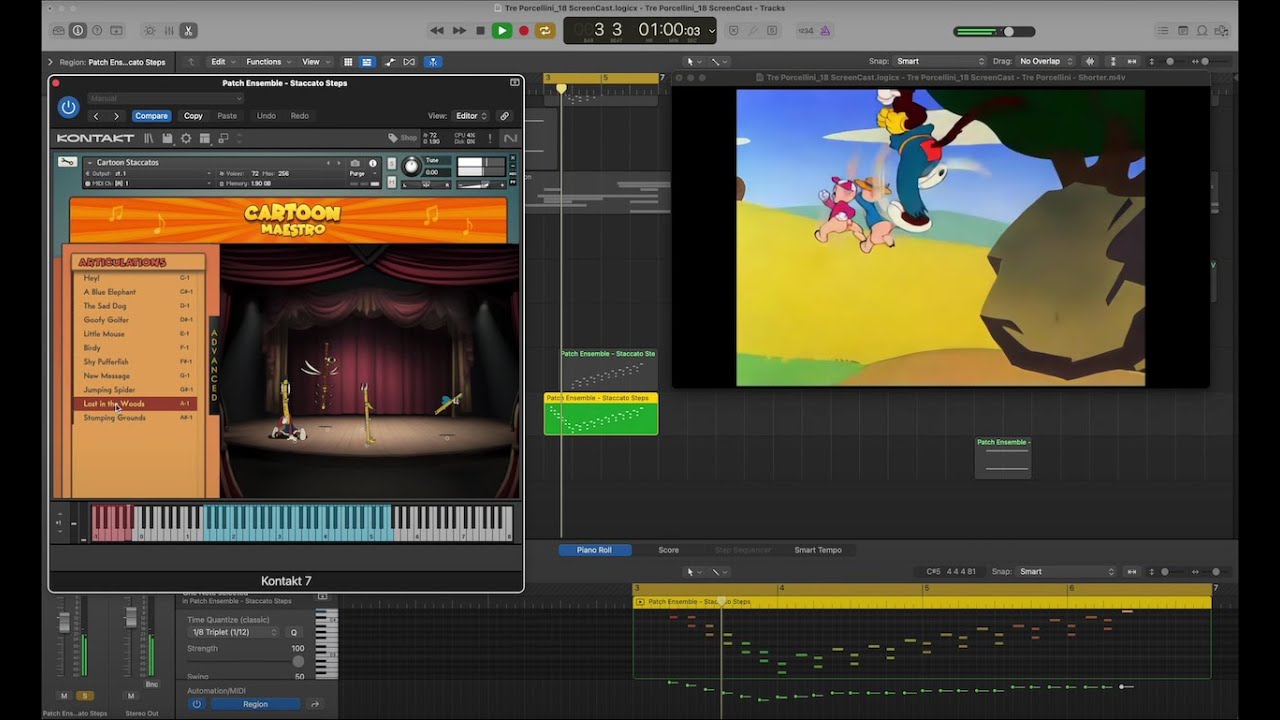The width and height of the screenshot is (1280, 720).
Task: Click Undo in the plug-in header
Action: coord(266,116)
